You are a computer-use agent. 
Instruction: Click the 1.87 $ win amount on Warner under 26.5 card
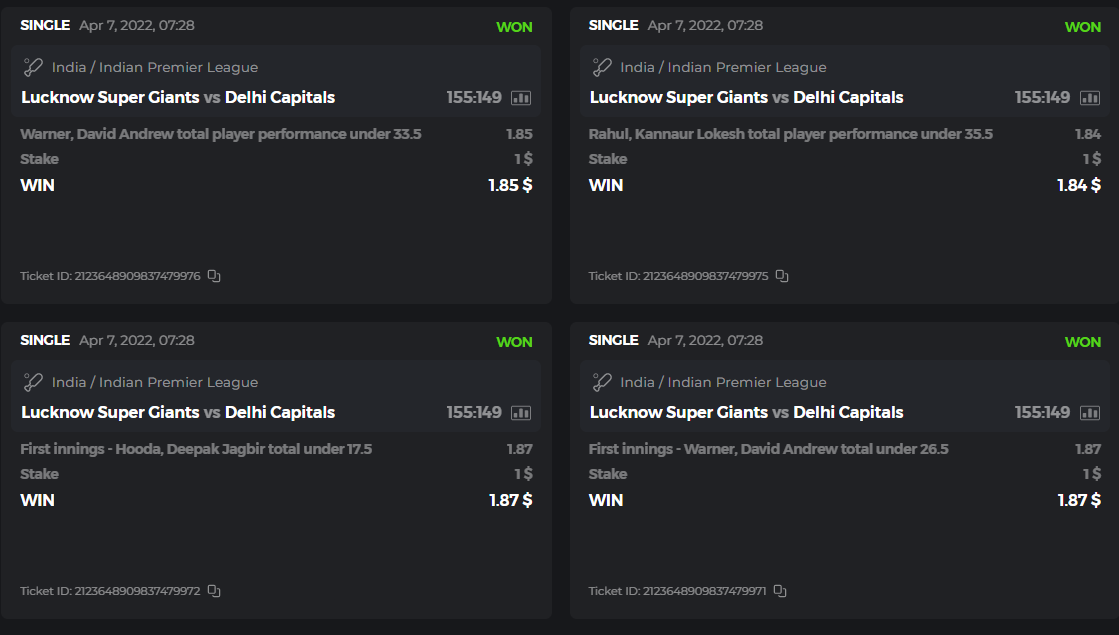pos(1079,500)
